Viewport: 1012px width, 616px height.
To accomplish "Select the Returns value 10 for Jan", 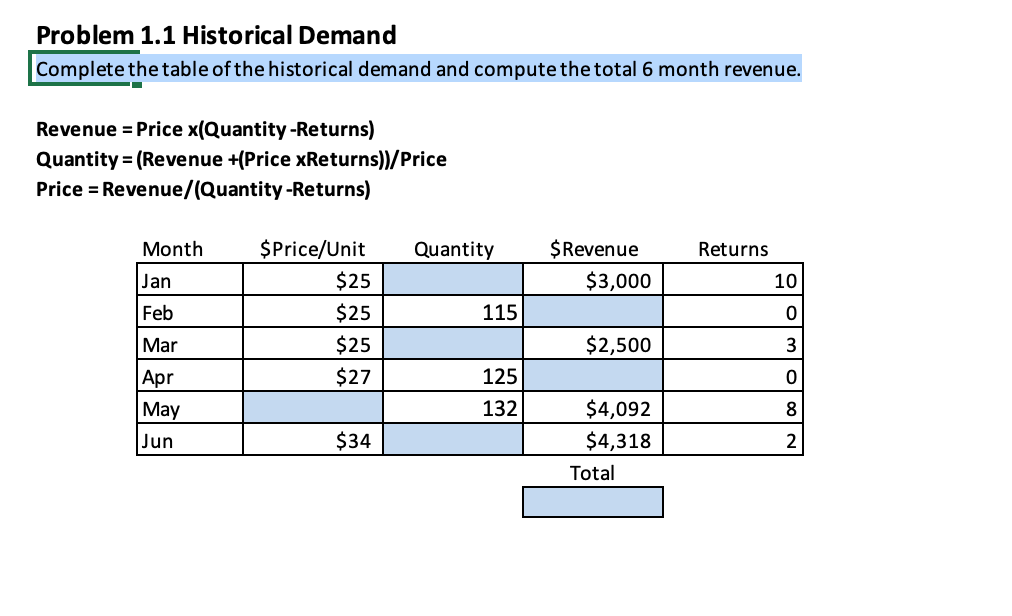I will [x=733, y=280].
